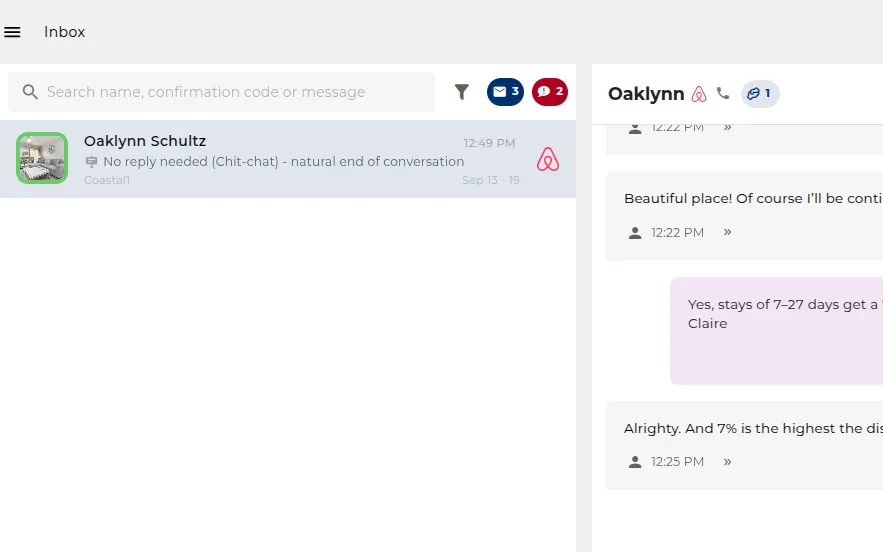
Task: Click the Yes, stays of 7–27 days reply
Action: [x=785, y=305]
